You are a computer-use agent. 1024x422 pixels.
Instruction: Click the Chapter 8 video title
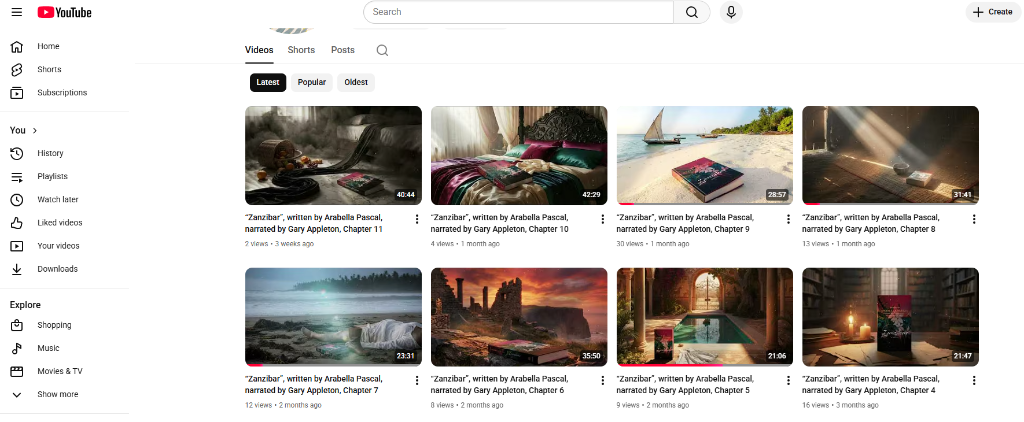tap(871, 223)
